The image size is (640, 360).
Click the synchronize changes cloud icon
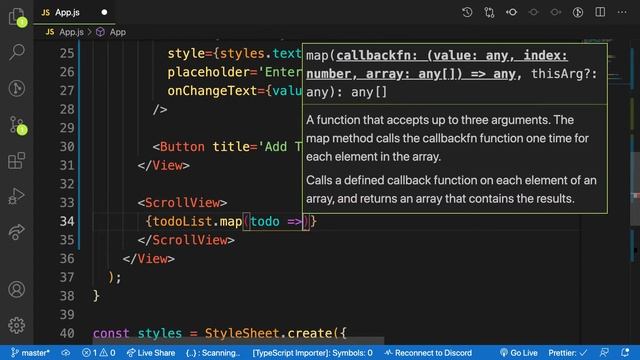tap(65, 353)
